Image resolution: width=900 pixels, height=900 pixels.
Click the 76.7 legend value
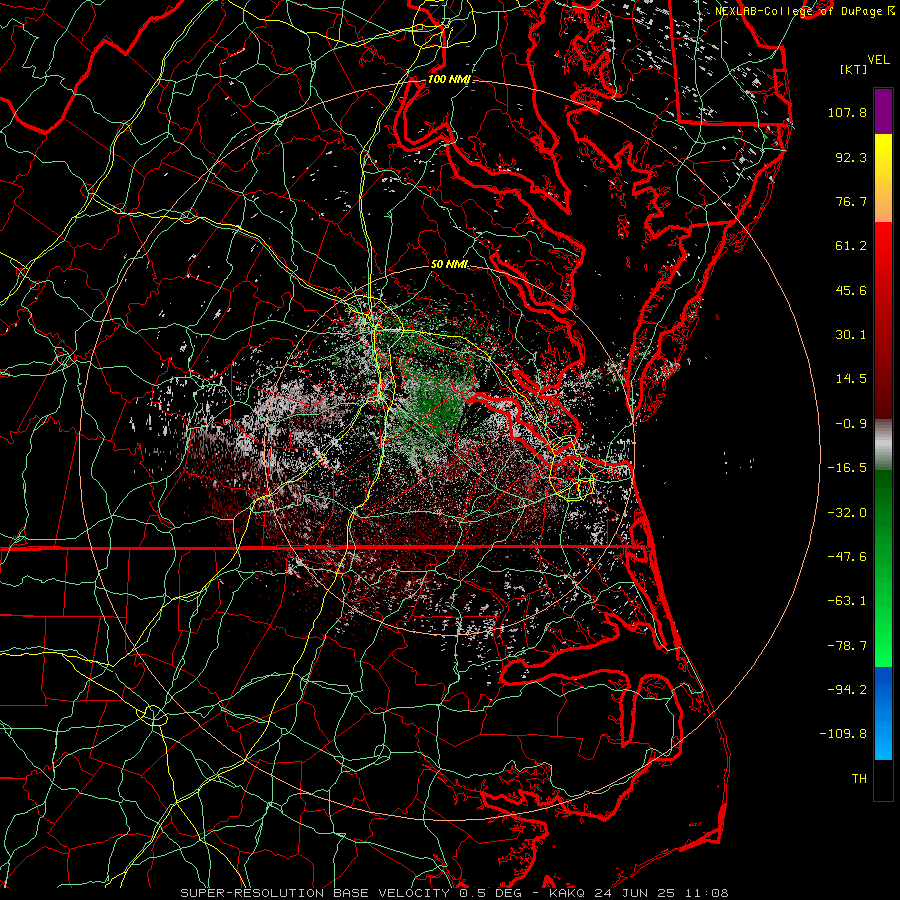pos(851,201)
